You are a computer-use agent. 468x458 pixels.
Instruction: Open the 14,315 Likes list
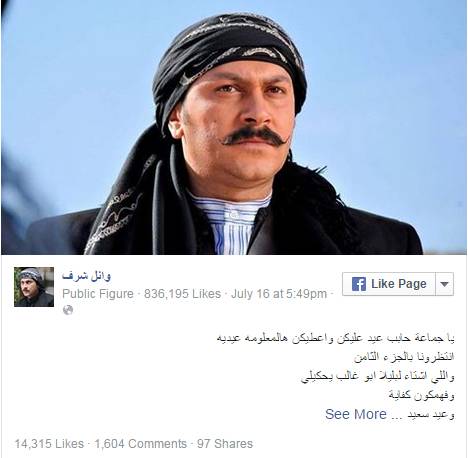(x=49, y=444)
